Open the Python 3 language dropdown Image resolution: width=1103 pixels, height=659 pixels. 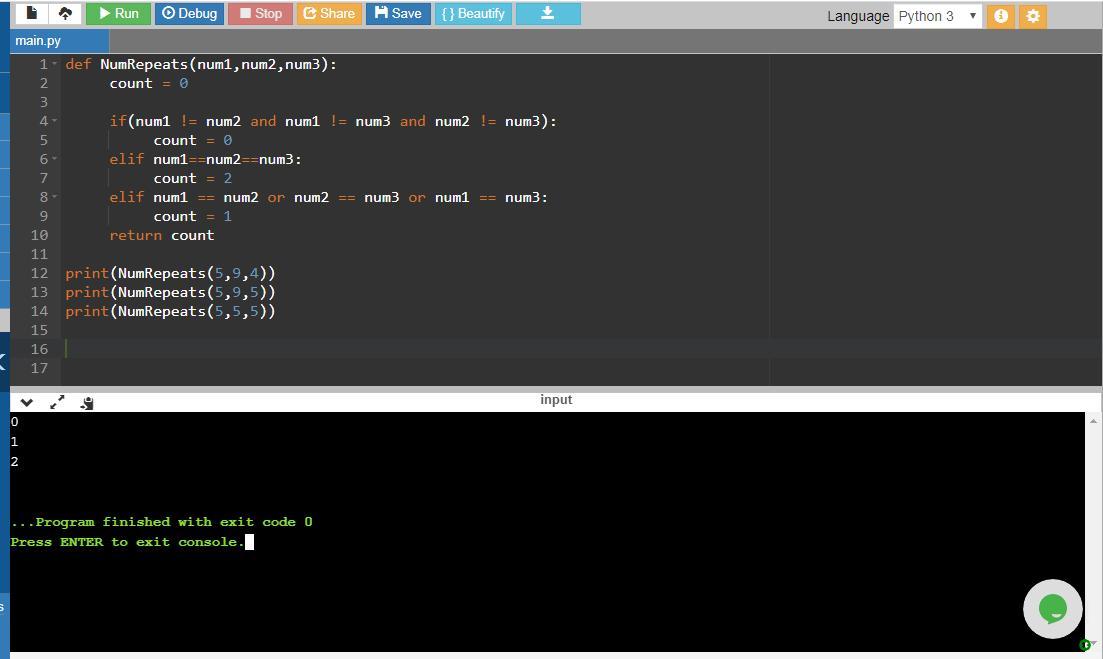coord(937,16)
